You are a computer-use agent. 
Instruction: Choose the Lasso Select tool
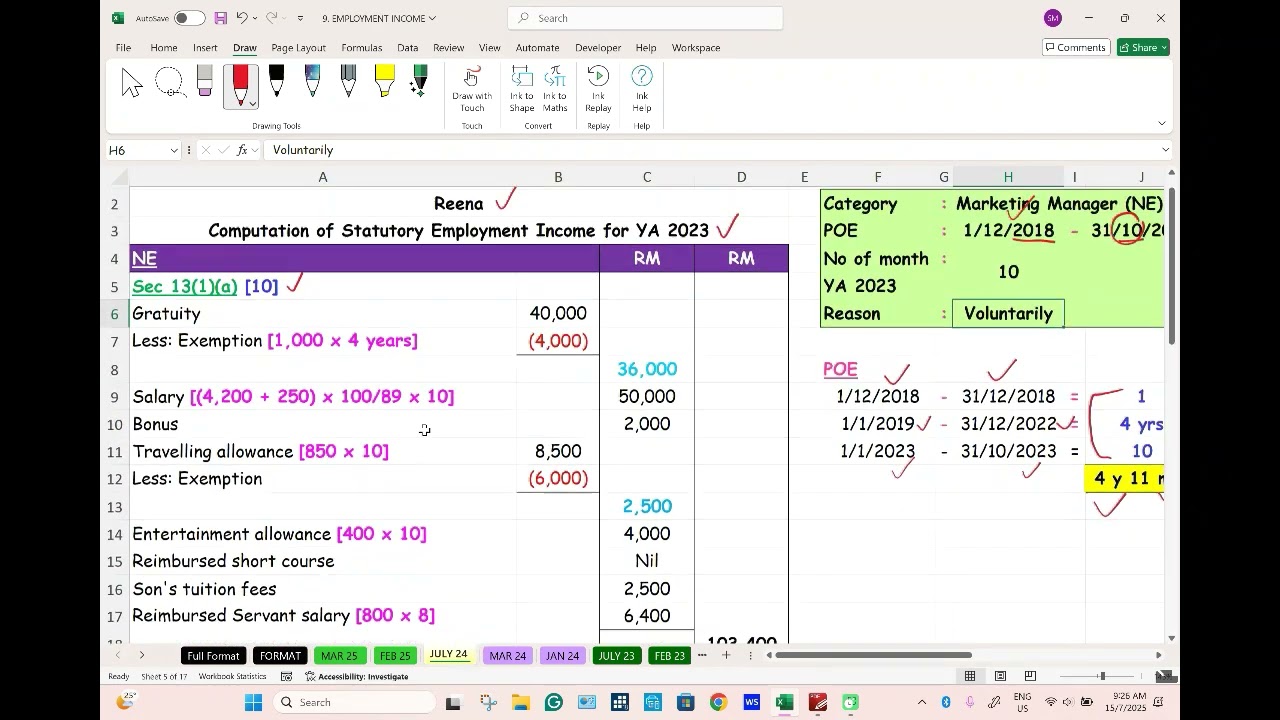pos(169,83)
